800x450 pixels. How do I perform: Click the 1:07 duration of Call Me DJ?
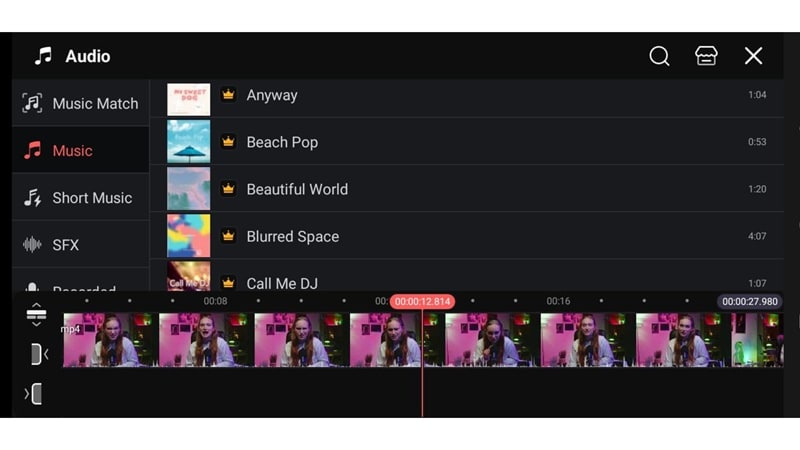757,283
